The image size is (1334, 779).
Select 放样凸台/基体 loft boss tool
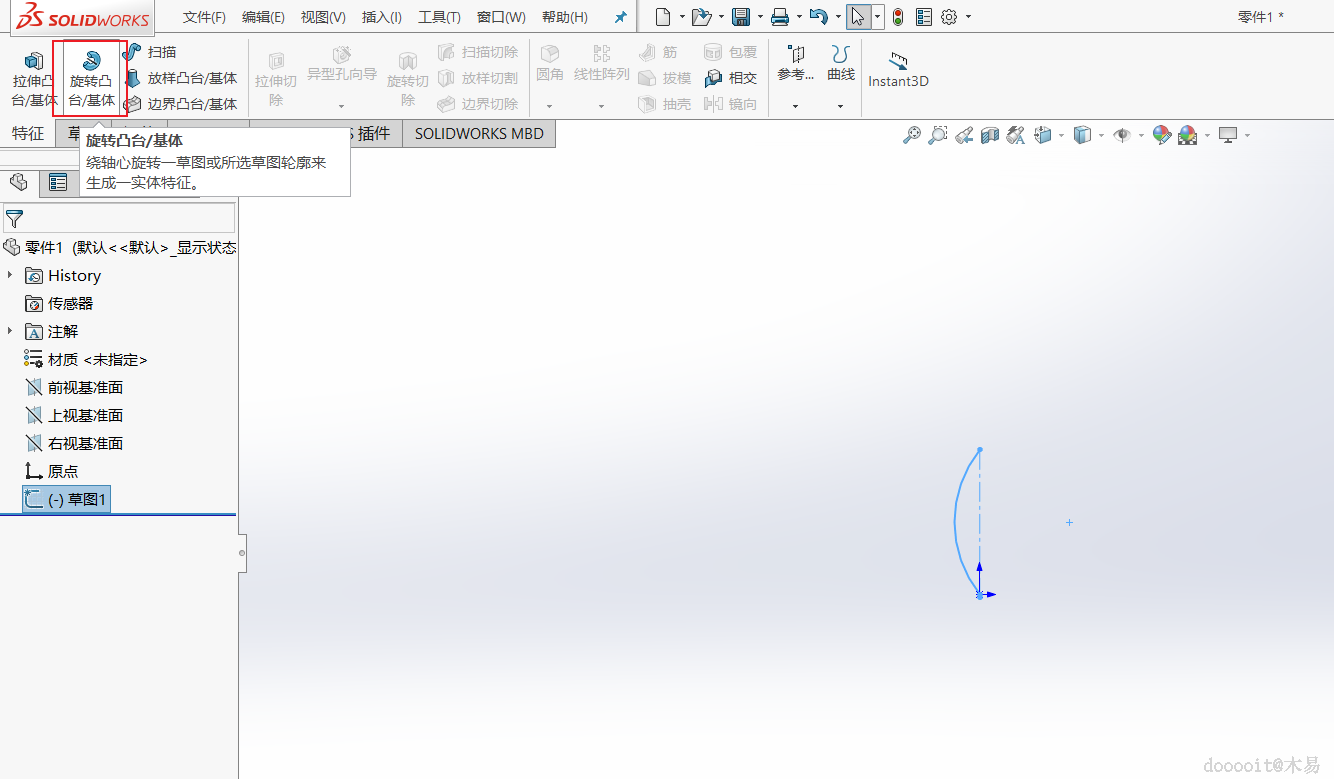180,78
